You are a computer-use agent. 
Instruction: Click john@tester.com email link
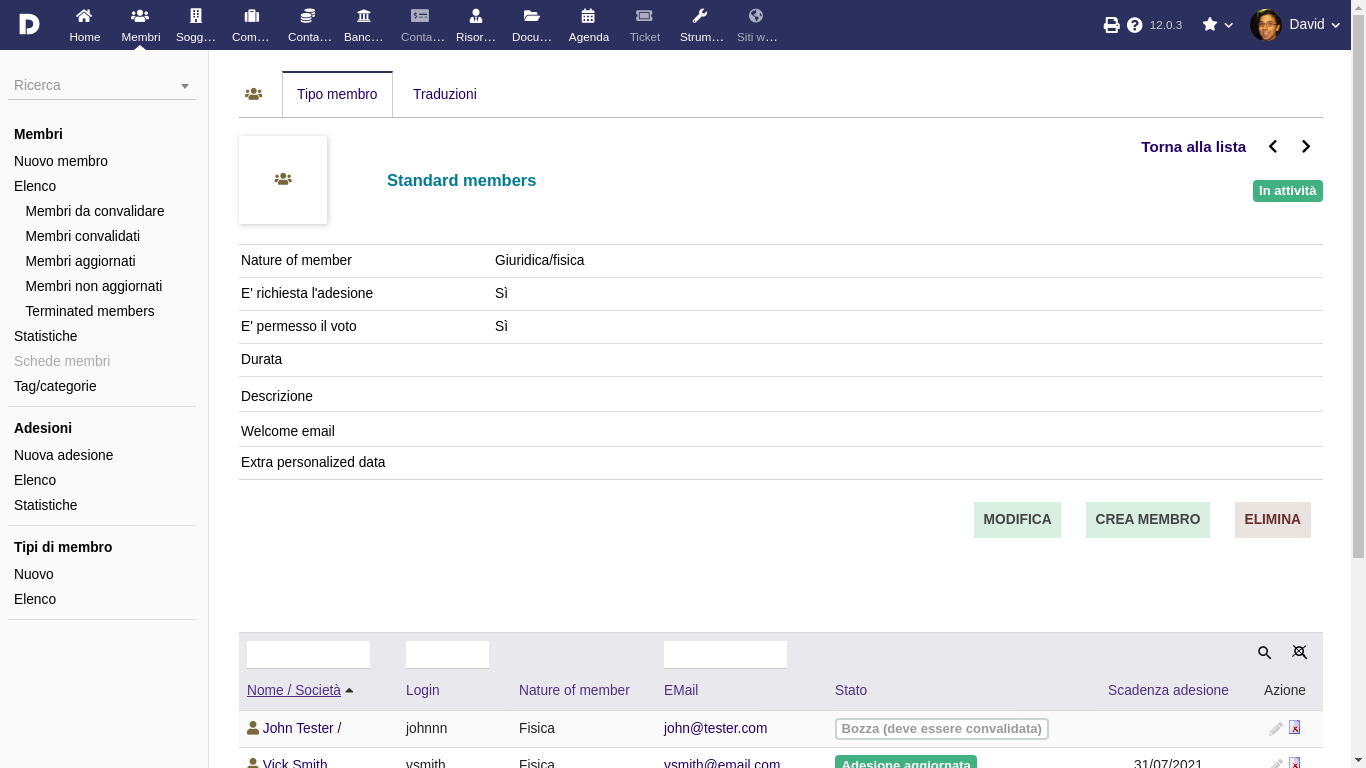click(716, 728)
